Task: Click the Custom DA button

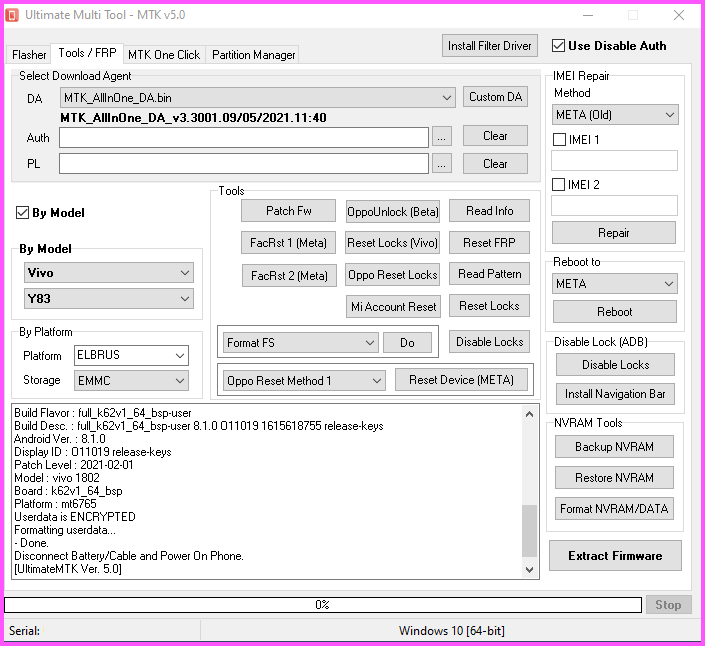Action: [x=495, y=97]
